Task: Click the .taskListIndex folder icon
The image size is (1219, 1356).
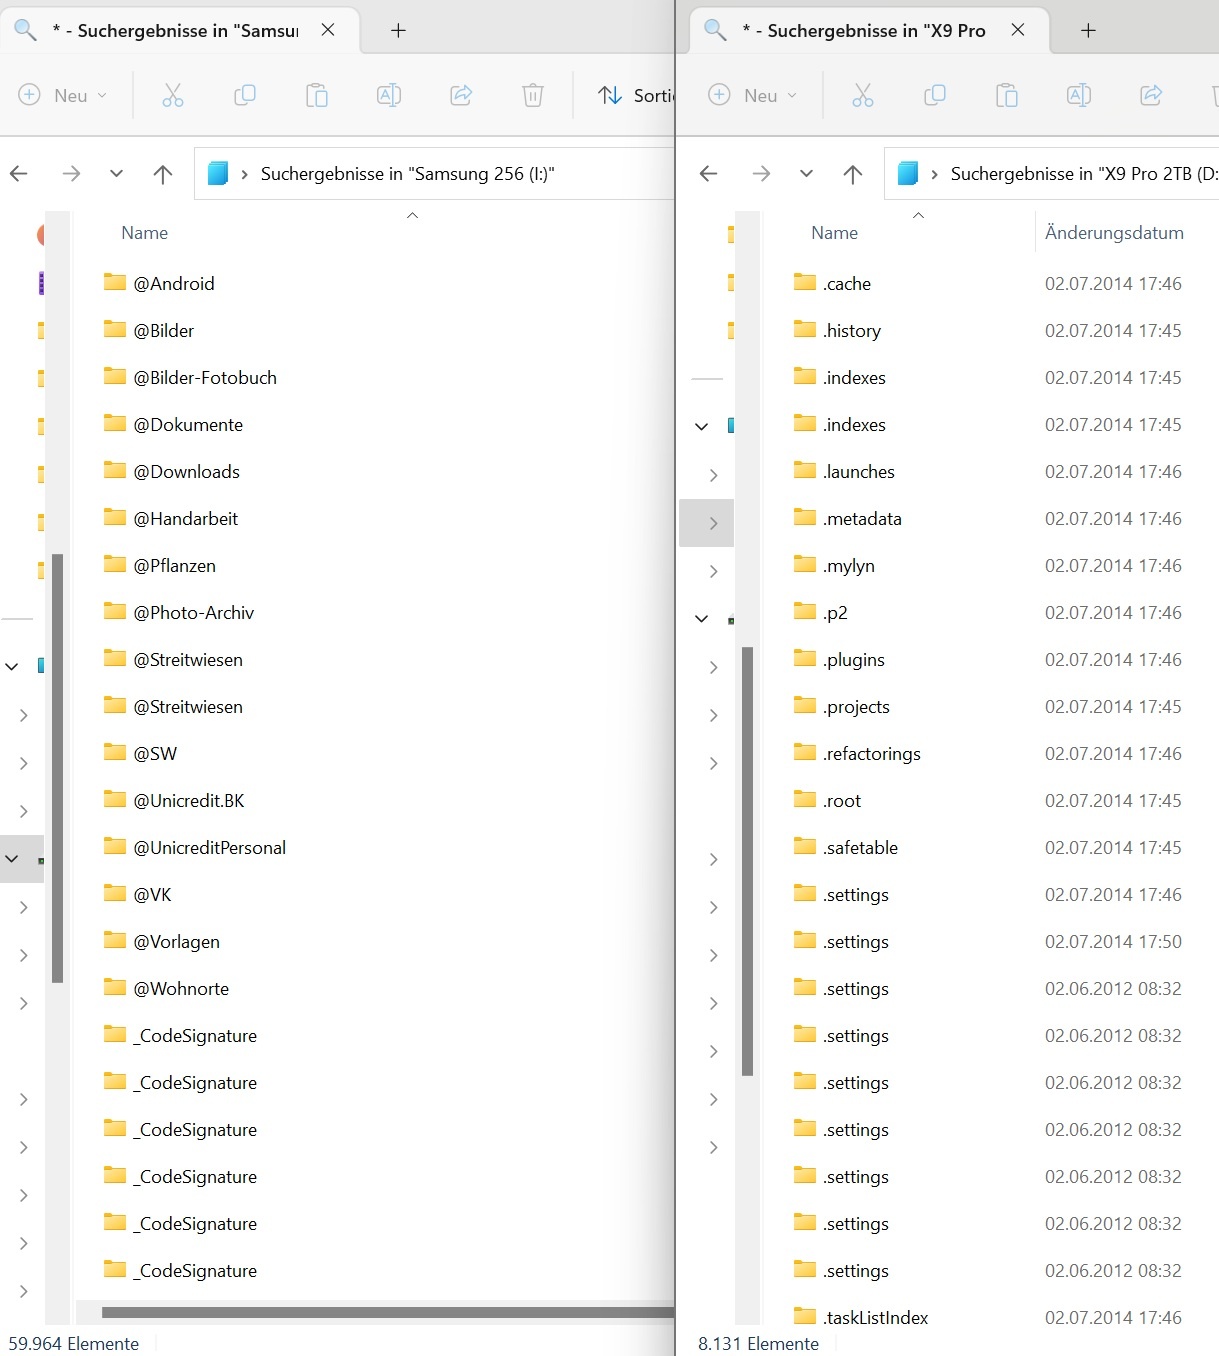Action: tap(805, 1316)
